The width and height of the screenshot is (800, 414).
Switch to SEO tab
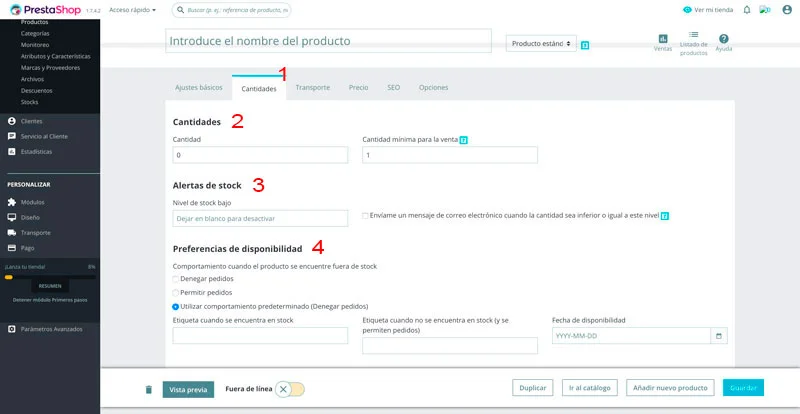[393, 87]
